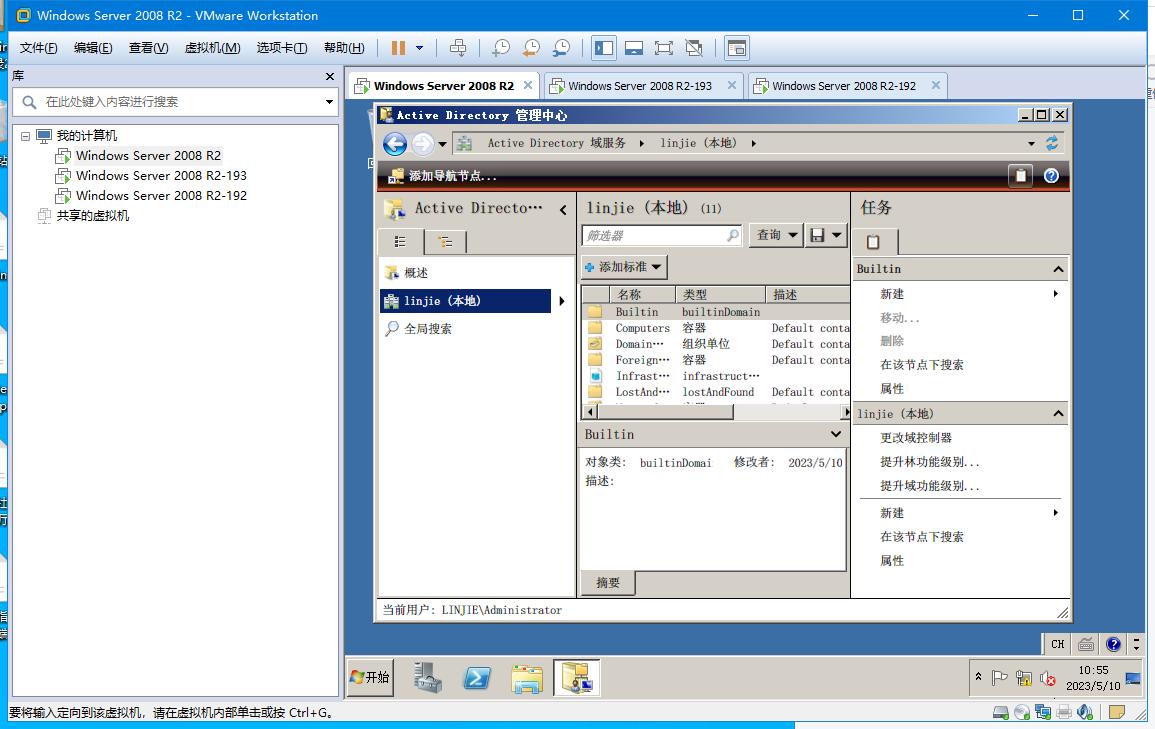Open the 查询 dropdown button
1155x729 pixels.
pyautogui.click(x=776, y=236)
